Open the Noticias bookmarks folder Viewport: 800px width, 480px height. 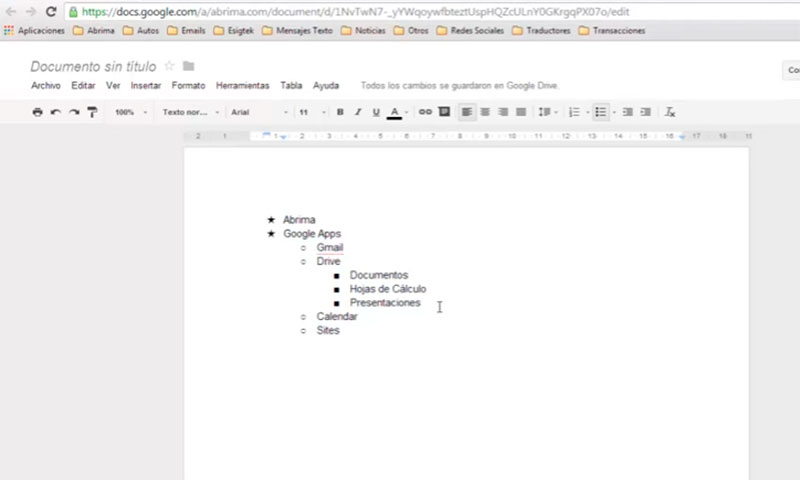363,31
